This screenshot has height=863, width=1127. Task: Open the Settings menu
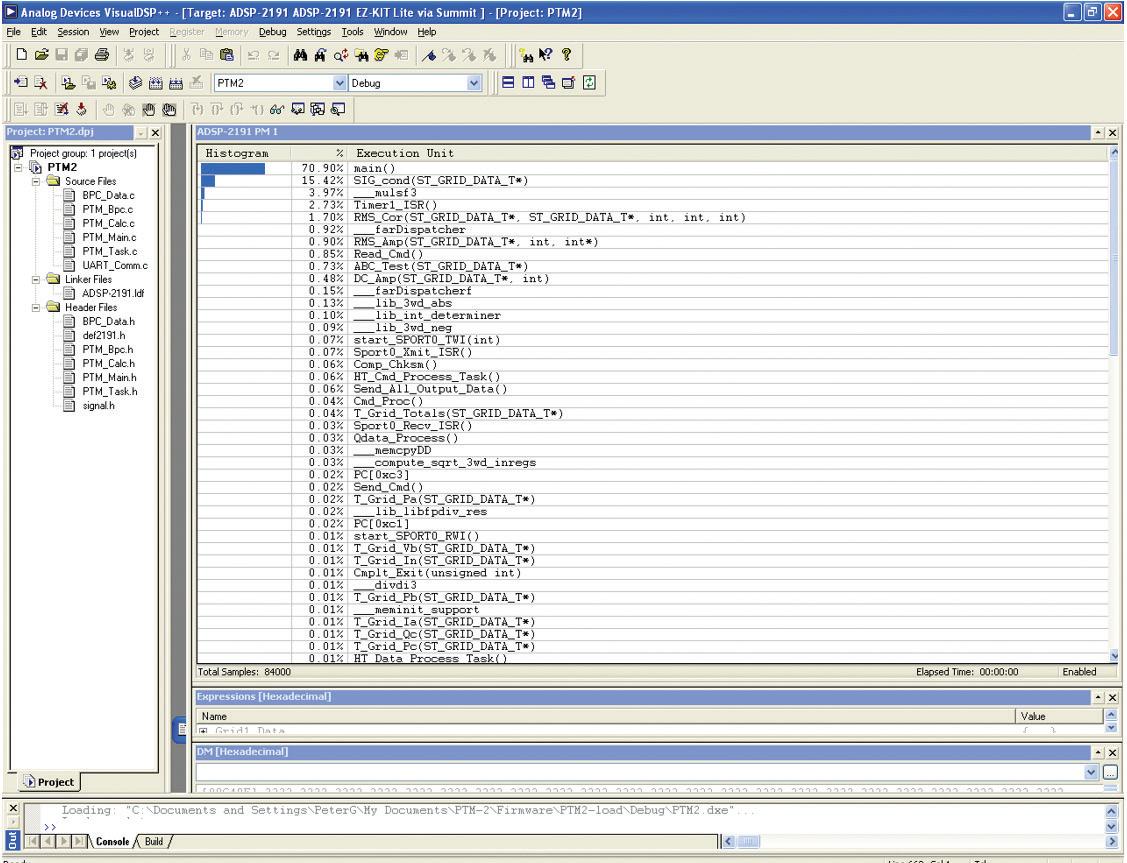[313, 32]
